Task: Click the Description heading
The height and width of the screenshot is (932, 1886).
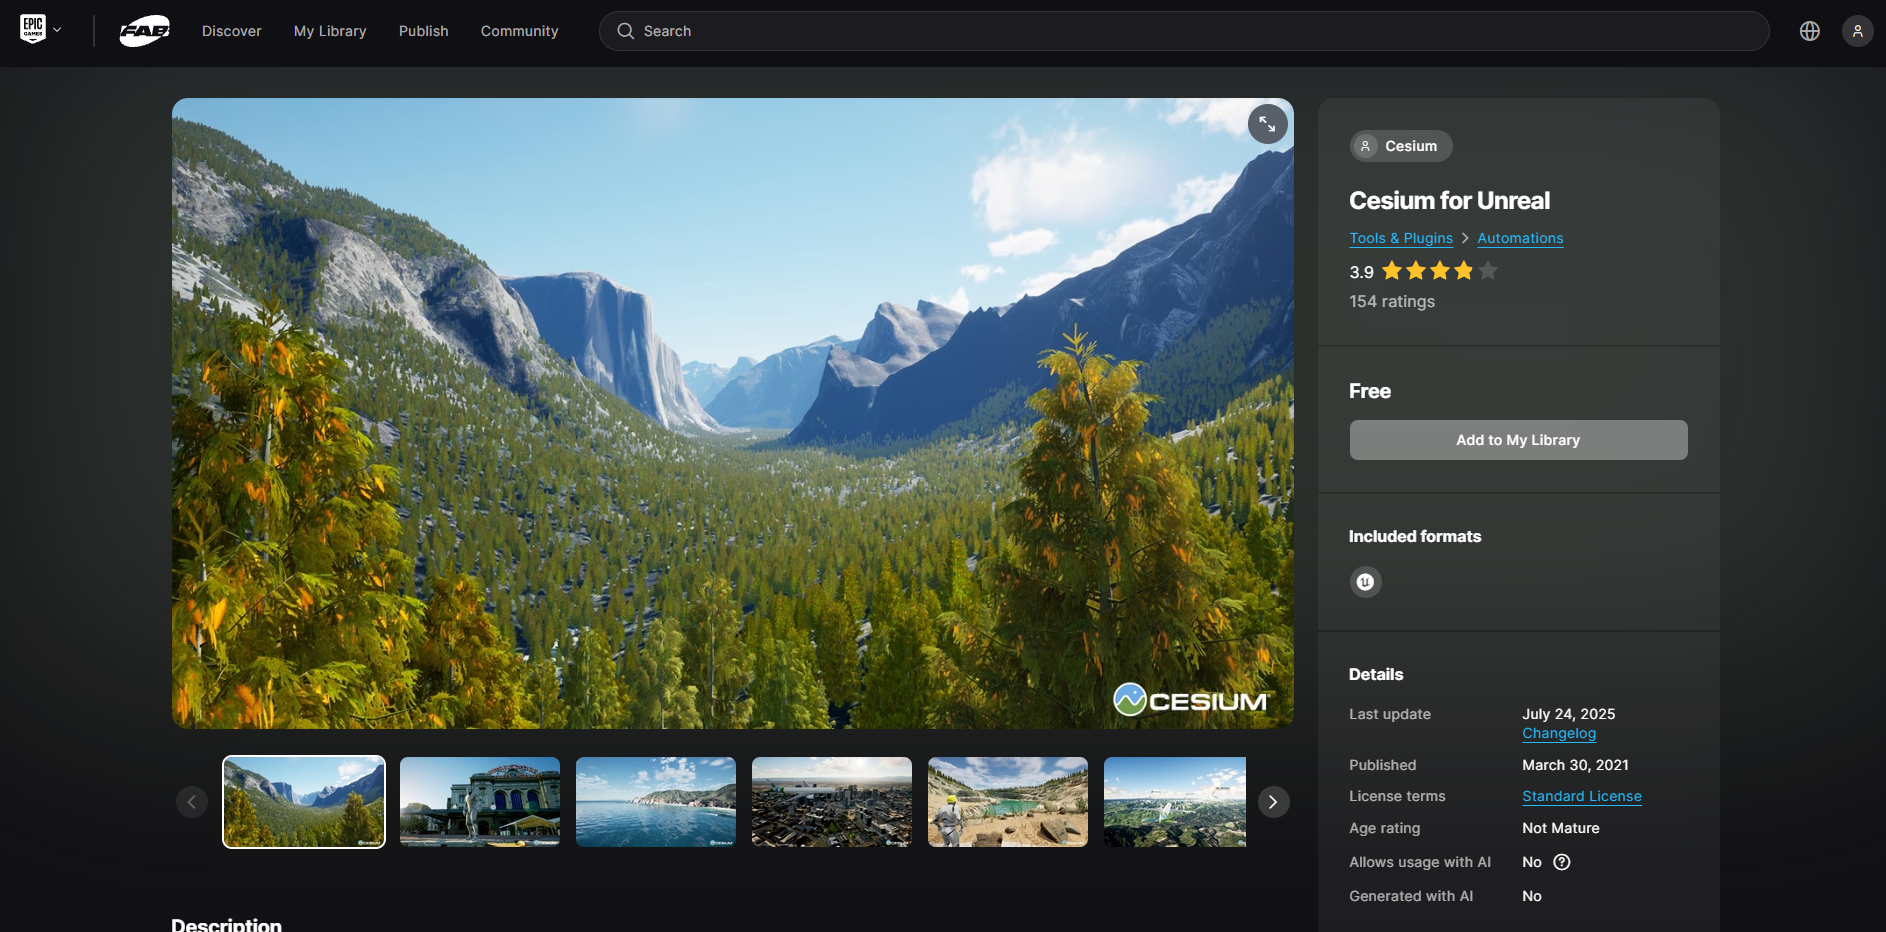Action: [x=227, y=924]
